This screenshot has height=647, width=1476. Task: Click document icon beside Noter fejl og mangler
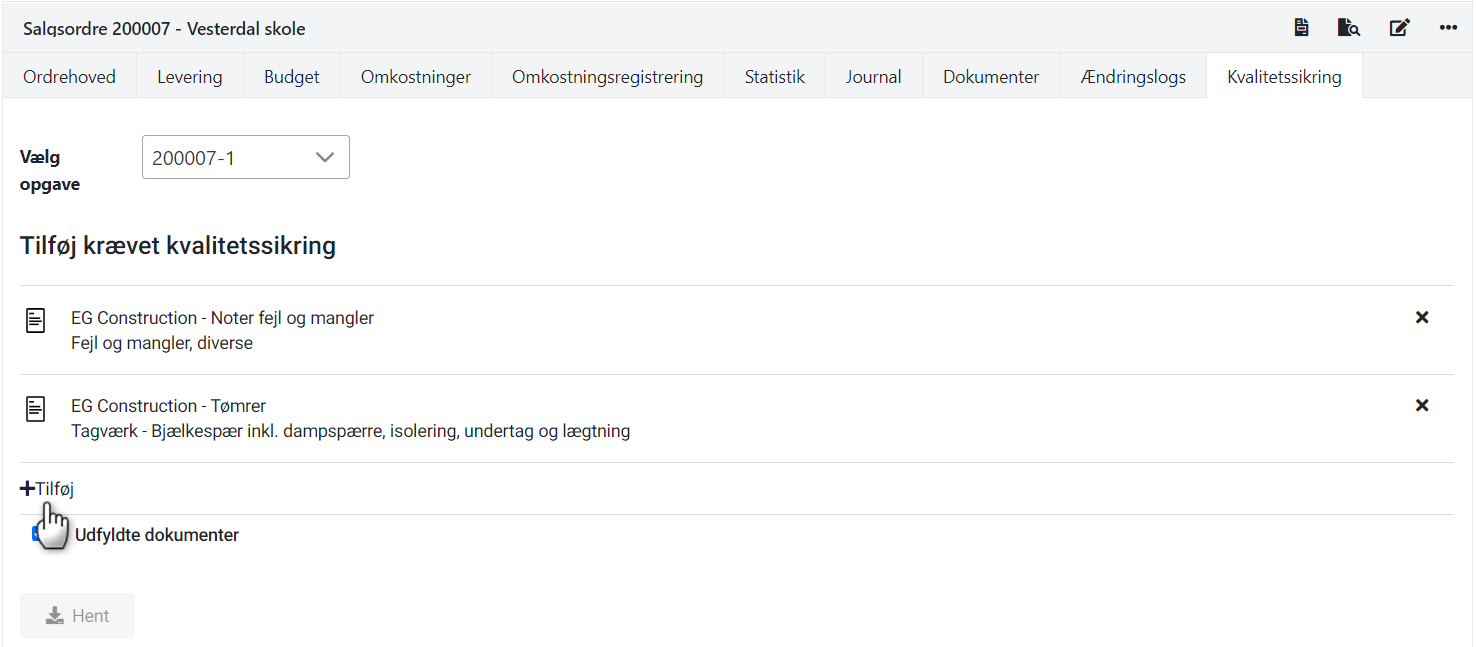pos(36,321)
